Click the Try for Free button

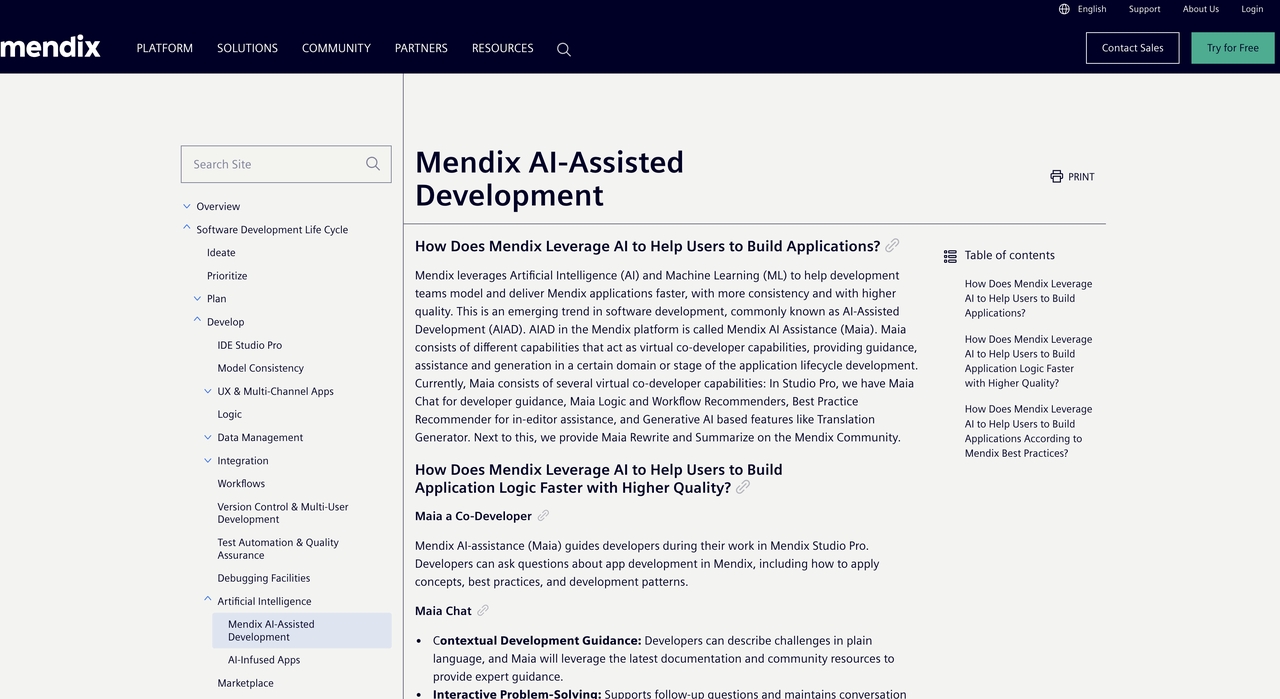pos(1233,48)
